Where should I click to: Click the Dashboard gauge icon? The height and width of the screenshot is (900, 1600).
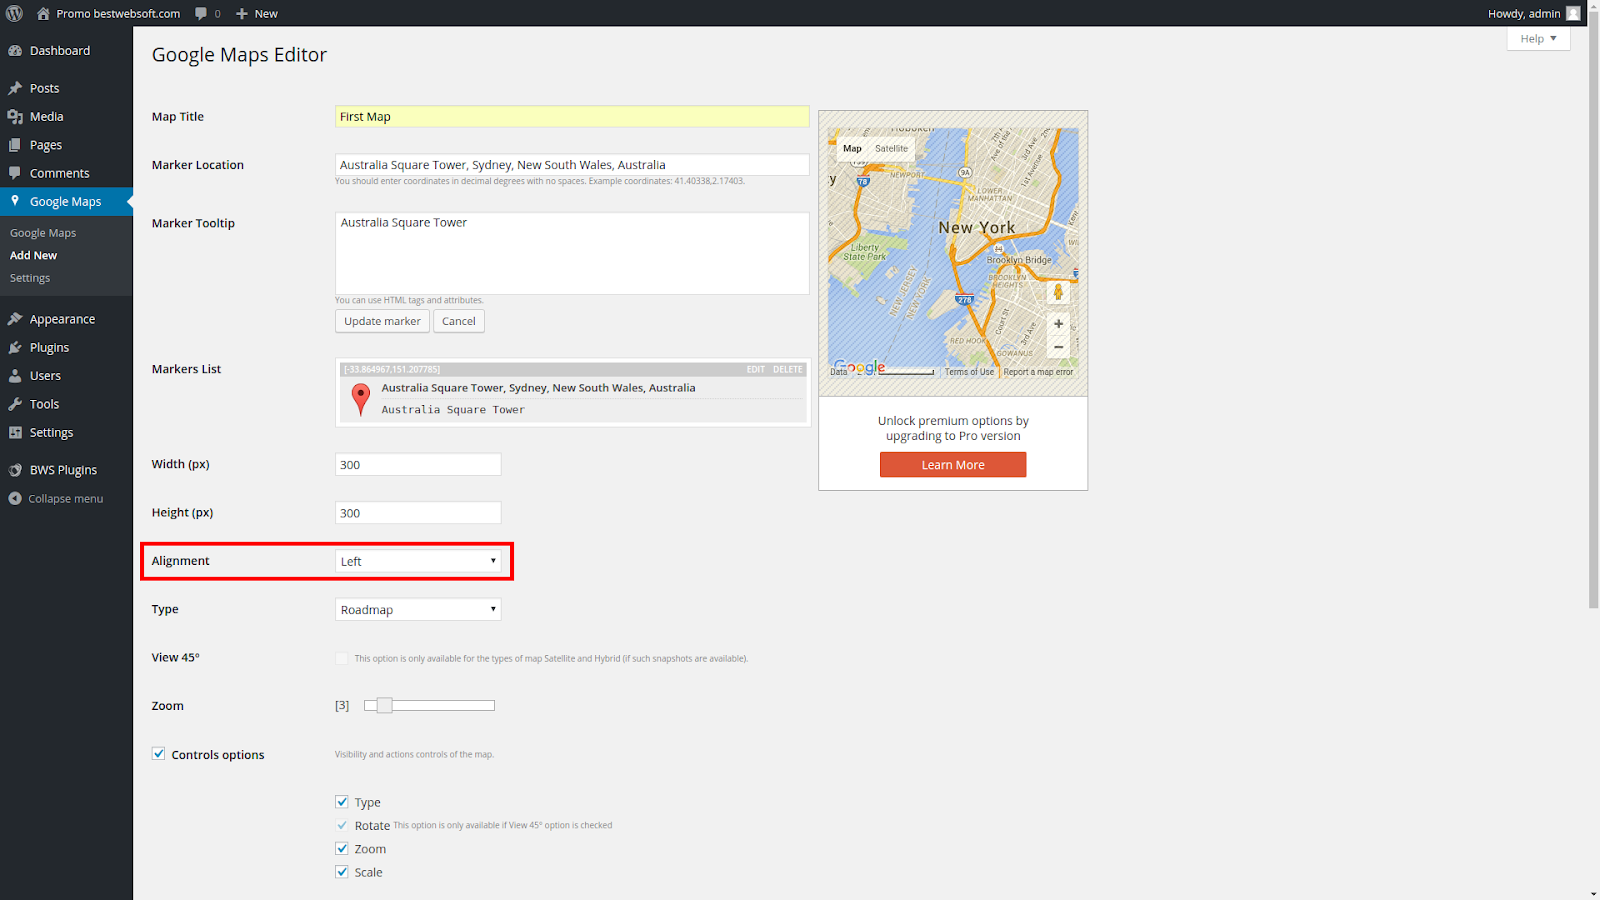(15, 51)
